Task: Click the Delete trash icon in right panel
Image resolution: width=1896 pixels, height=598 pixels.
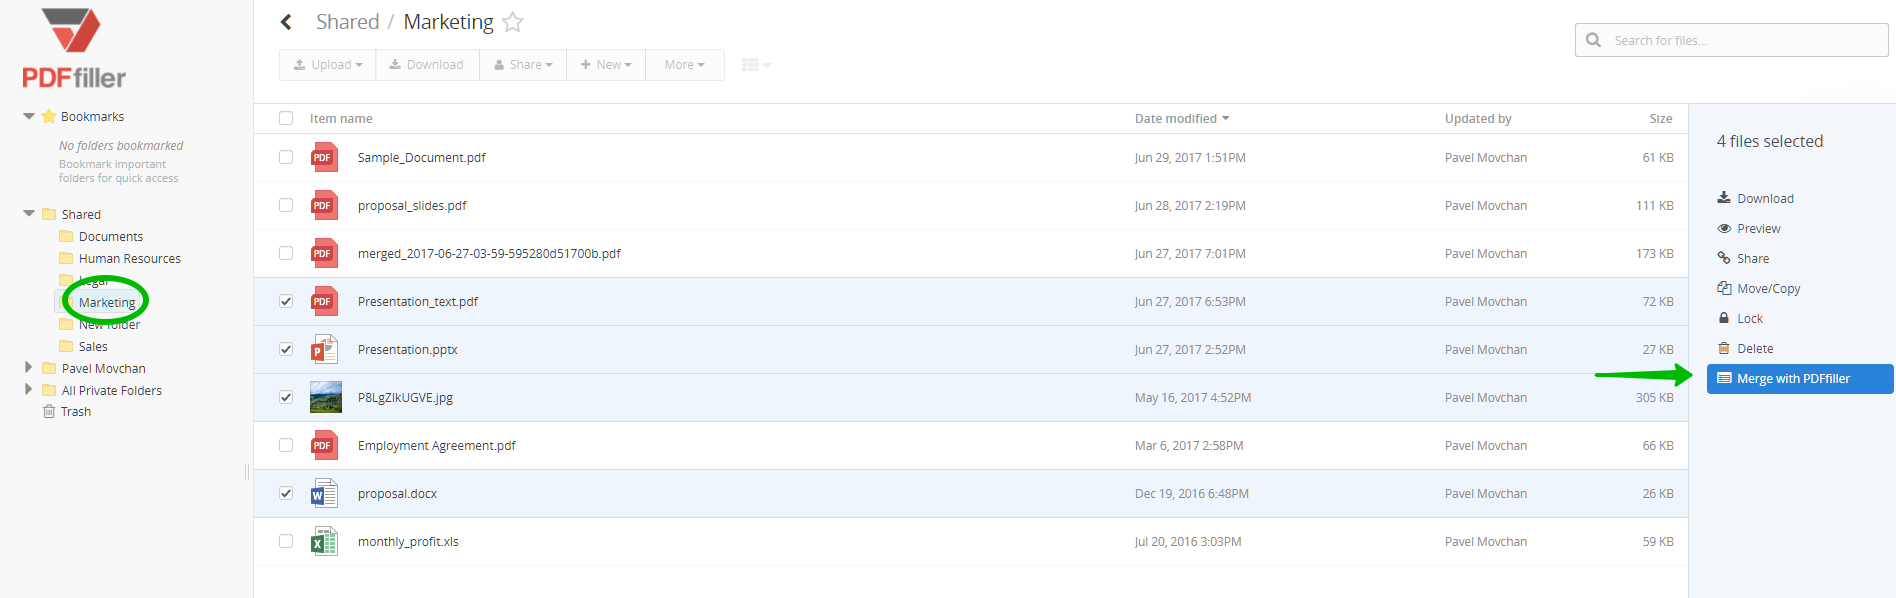Action: [x=1724, y=348]
